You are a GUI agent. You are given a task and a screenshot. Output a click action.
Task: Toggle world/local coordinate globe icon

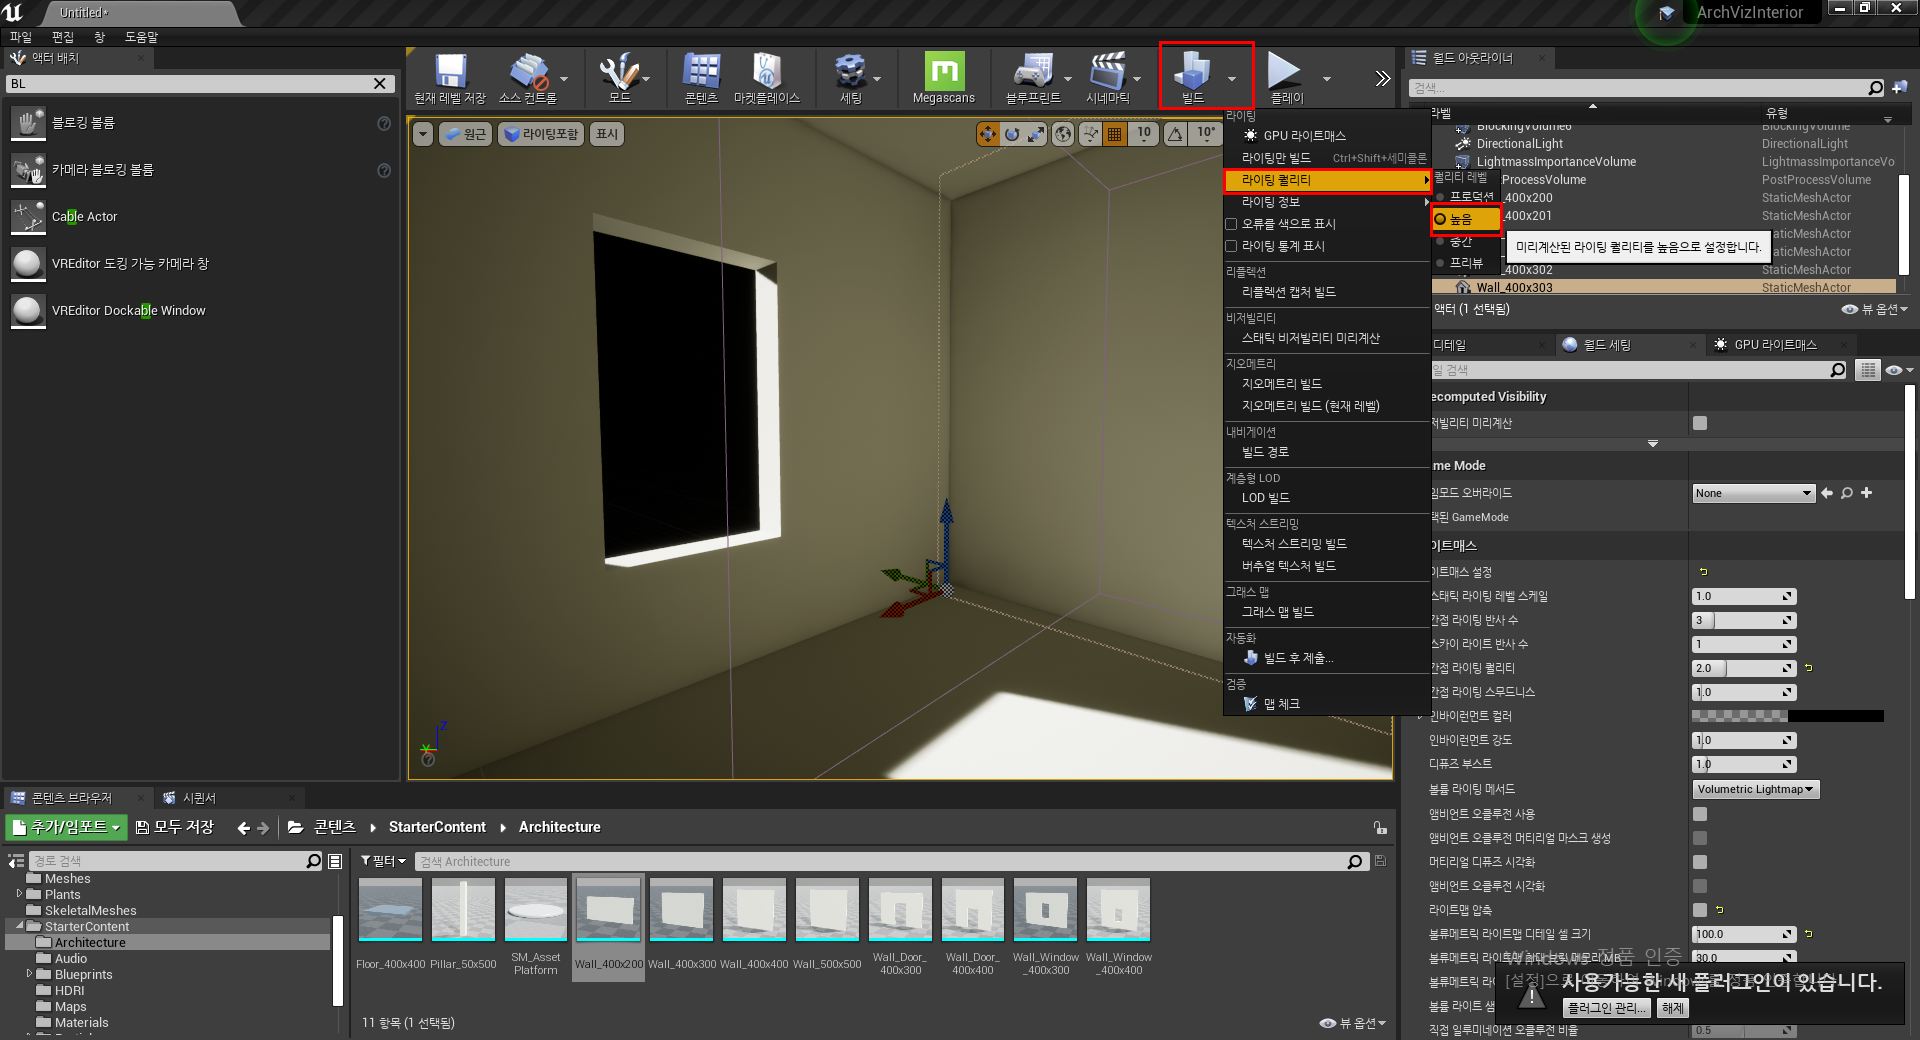click(1064, 134)
